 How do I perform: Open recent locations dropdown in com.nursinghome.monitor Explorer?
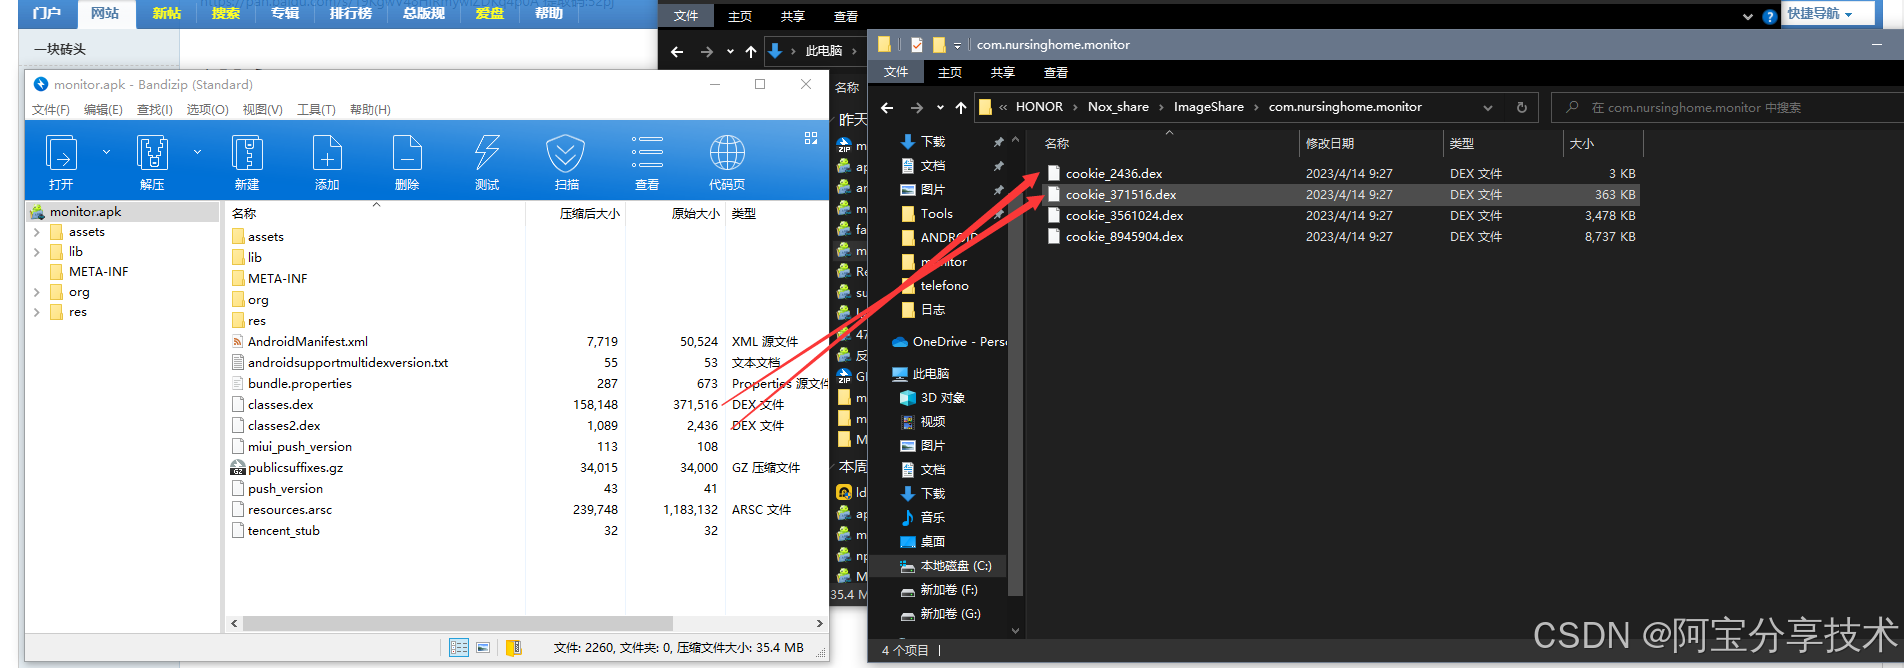coord(940,107)
